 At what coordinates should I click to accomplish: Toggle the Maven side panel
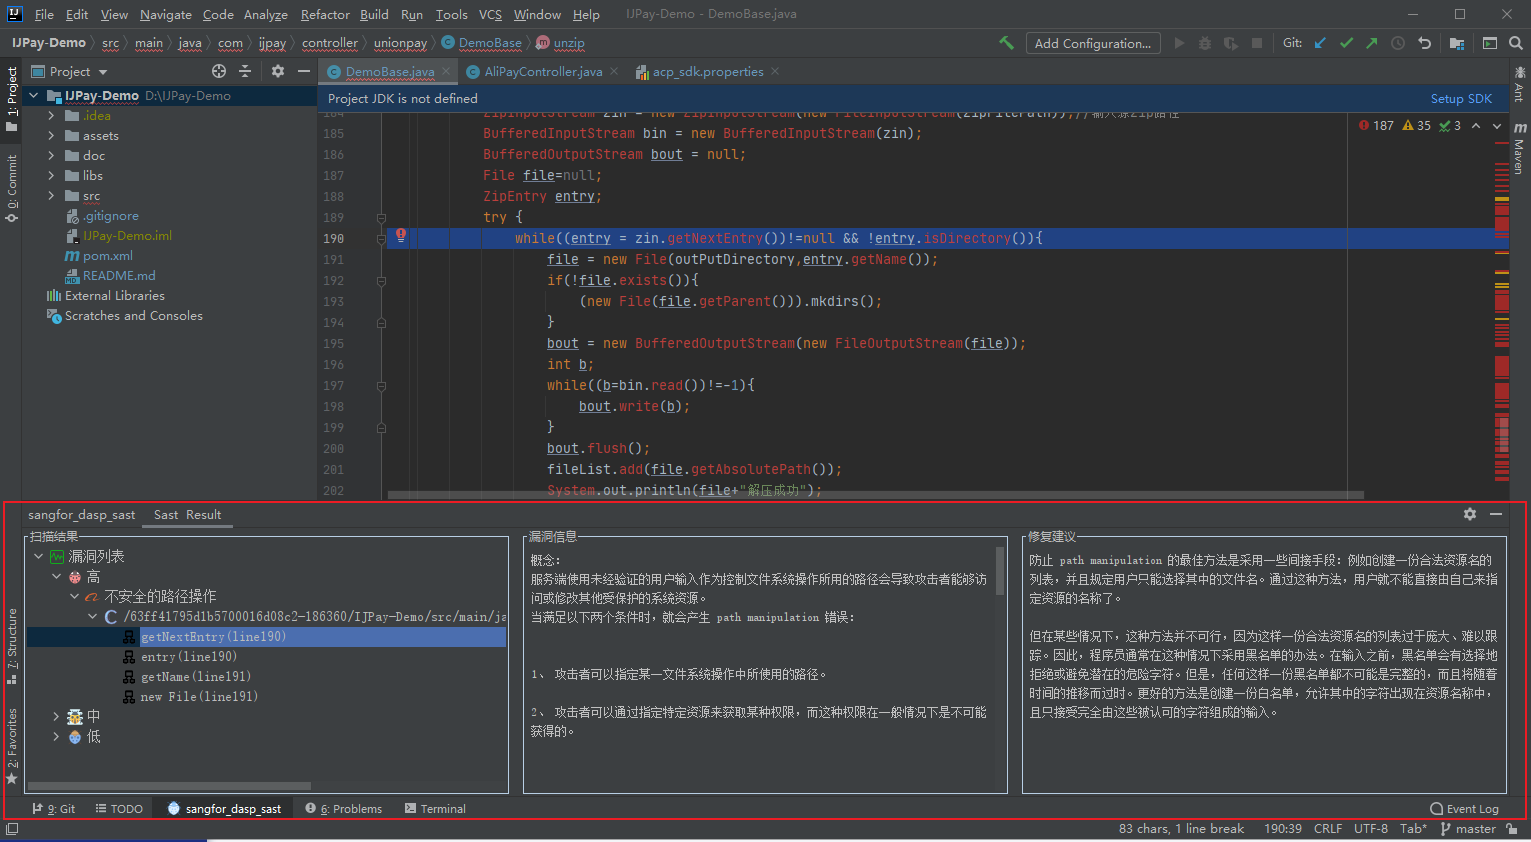pyautogui.click(x=1520, y=148)
